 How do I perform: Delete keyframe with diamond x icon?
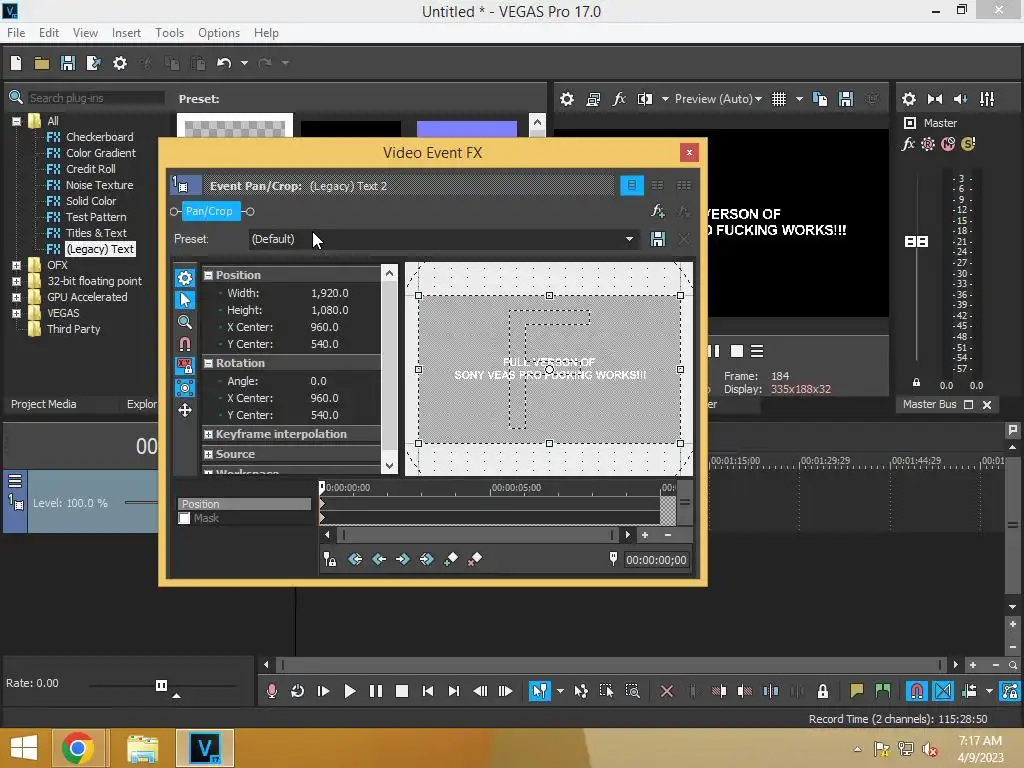475,559
